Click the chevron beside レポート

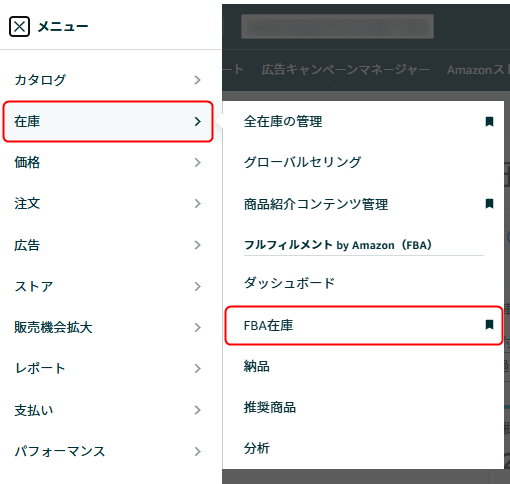click(x=198, y=368)
